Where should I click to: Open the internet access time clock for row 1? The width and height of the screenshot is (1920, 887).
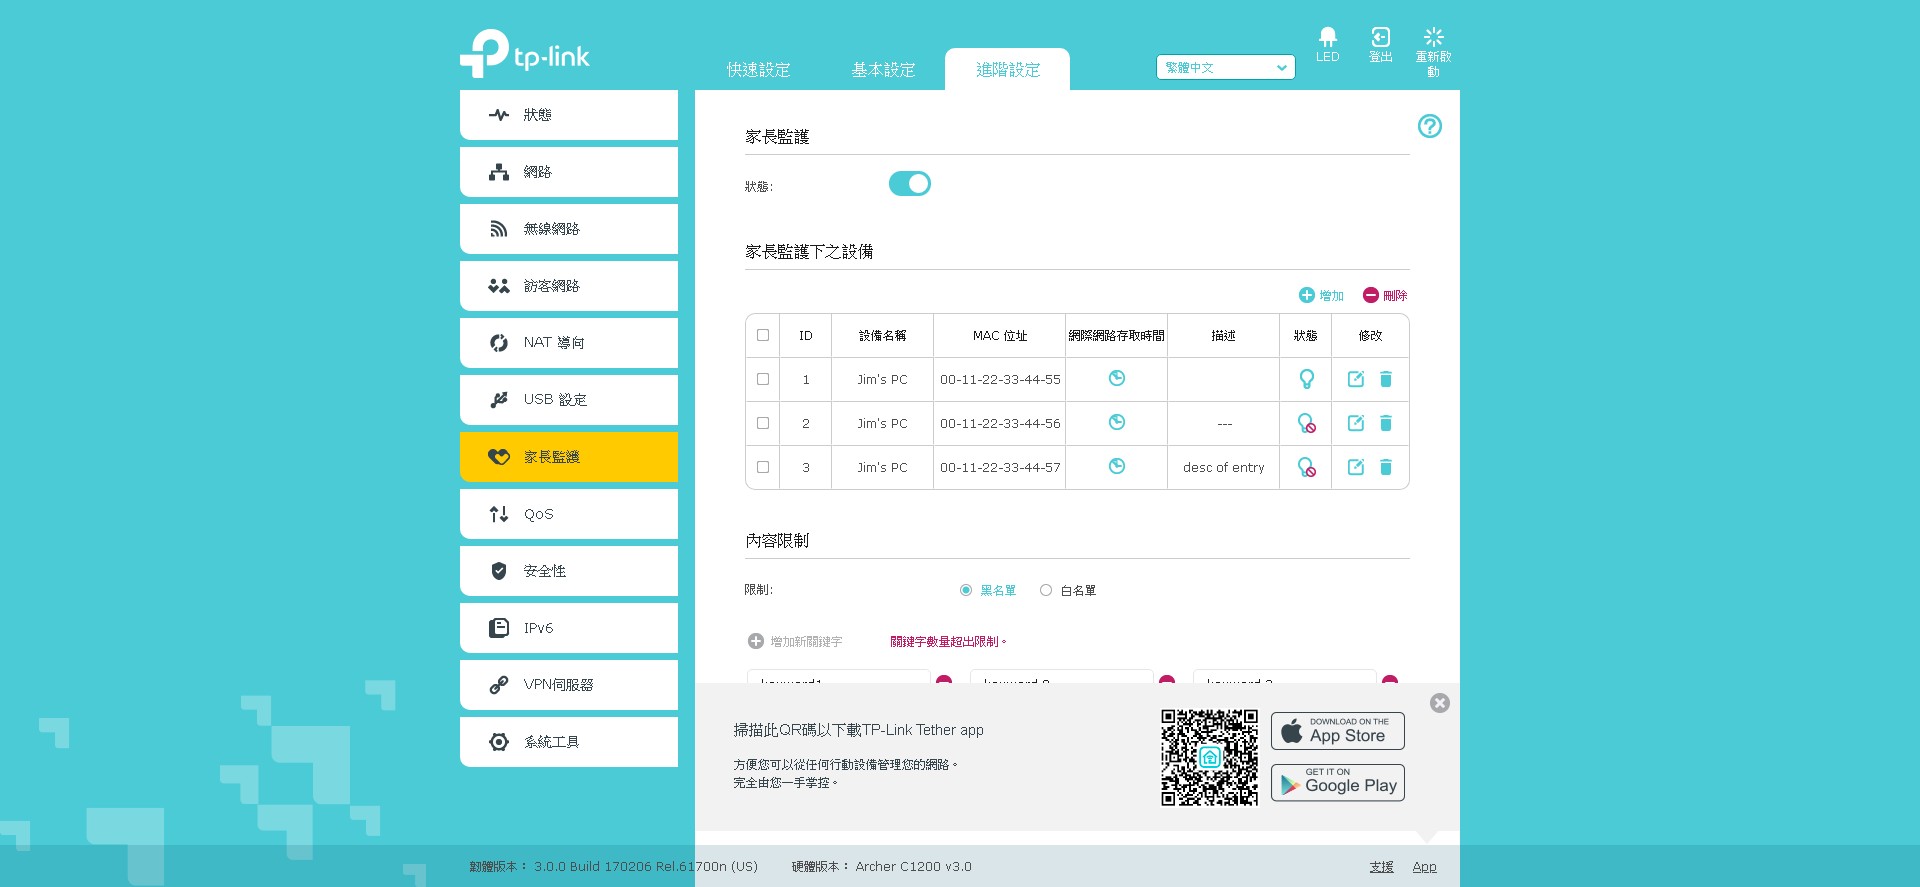1116,378
